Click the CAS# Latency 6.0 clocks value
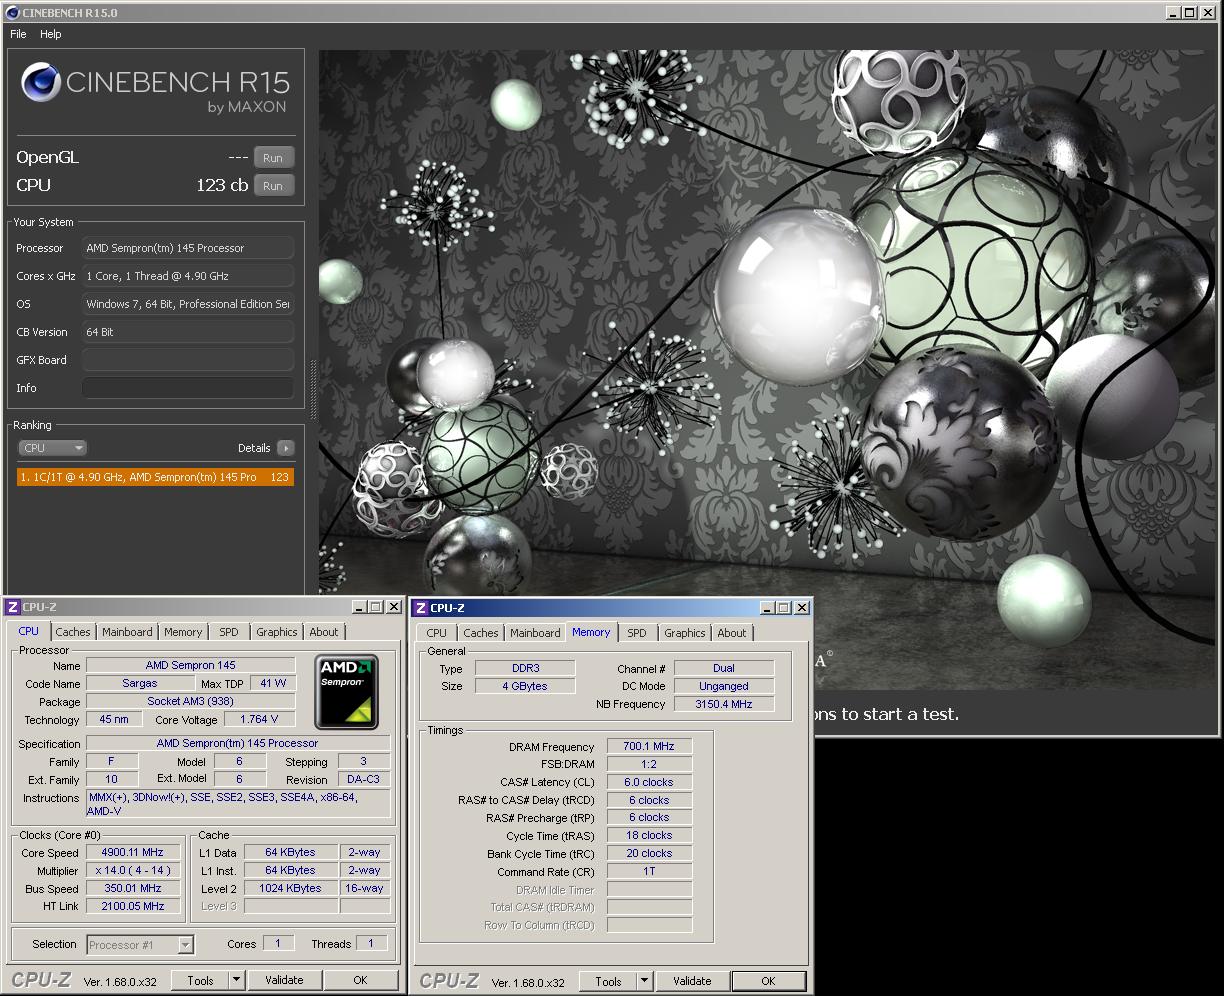Image resolution: width=1224 pixels, height=996 pixels. point(649,783)
